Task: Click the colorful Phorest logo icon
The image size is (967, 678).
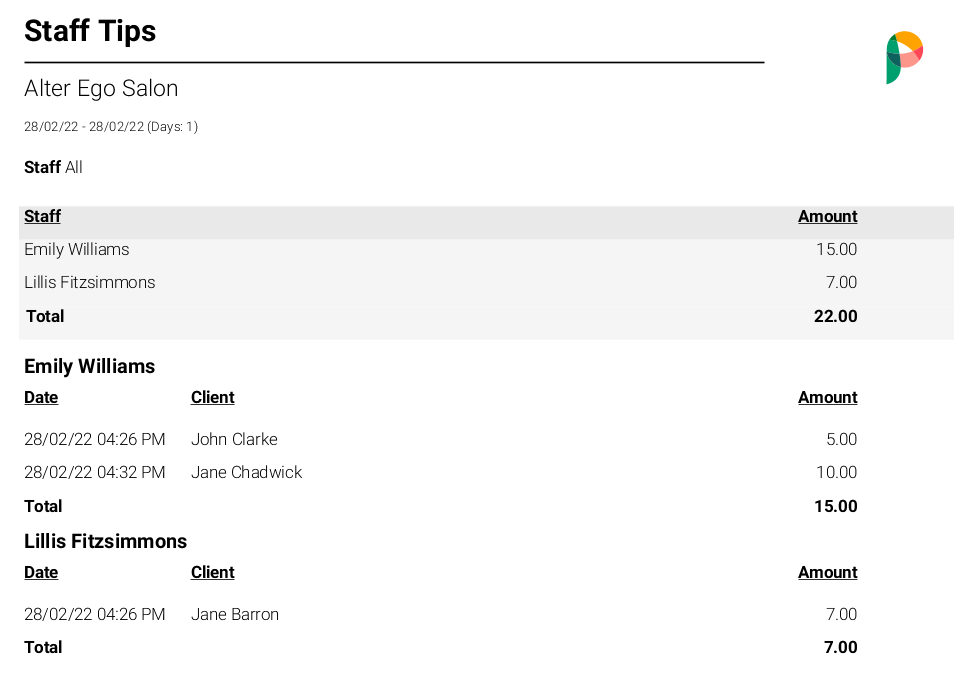Action: 904,57
